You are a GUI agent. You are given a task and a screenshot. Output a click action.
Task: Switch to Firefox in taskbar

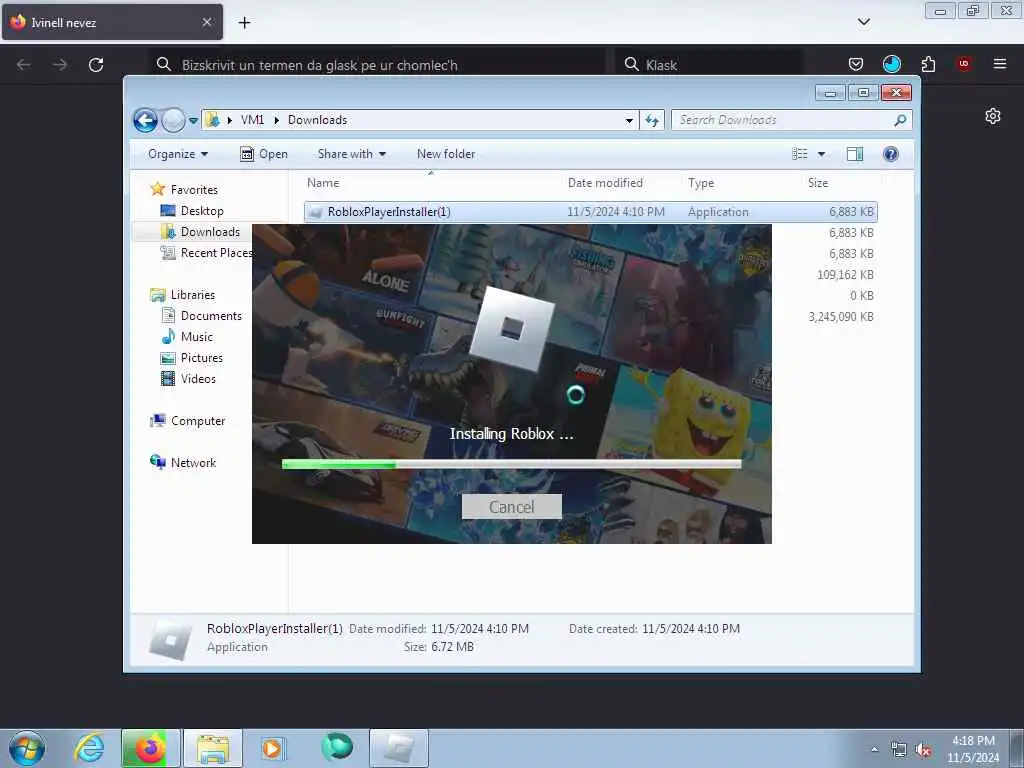click(x=150, y=748)
